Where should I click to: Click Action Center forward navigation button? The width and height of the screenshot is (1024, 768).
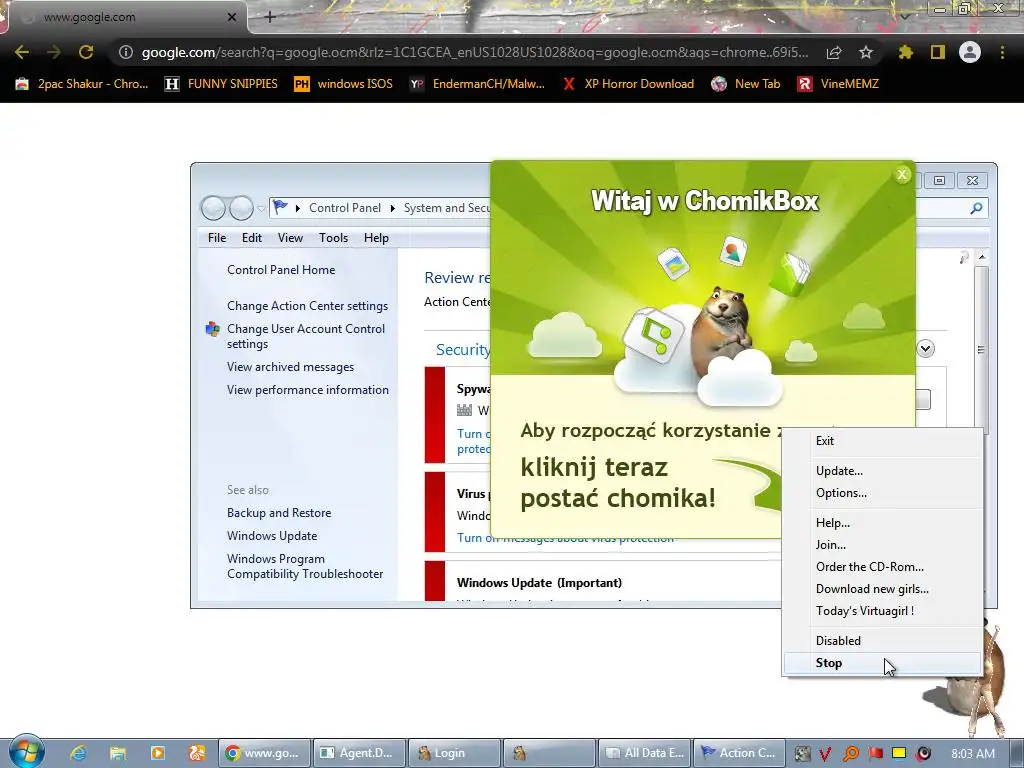coord(241,208)
